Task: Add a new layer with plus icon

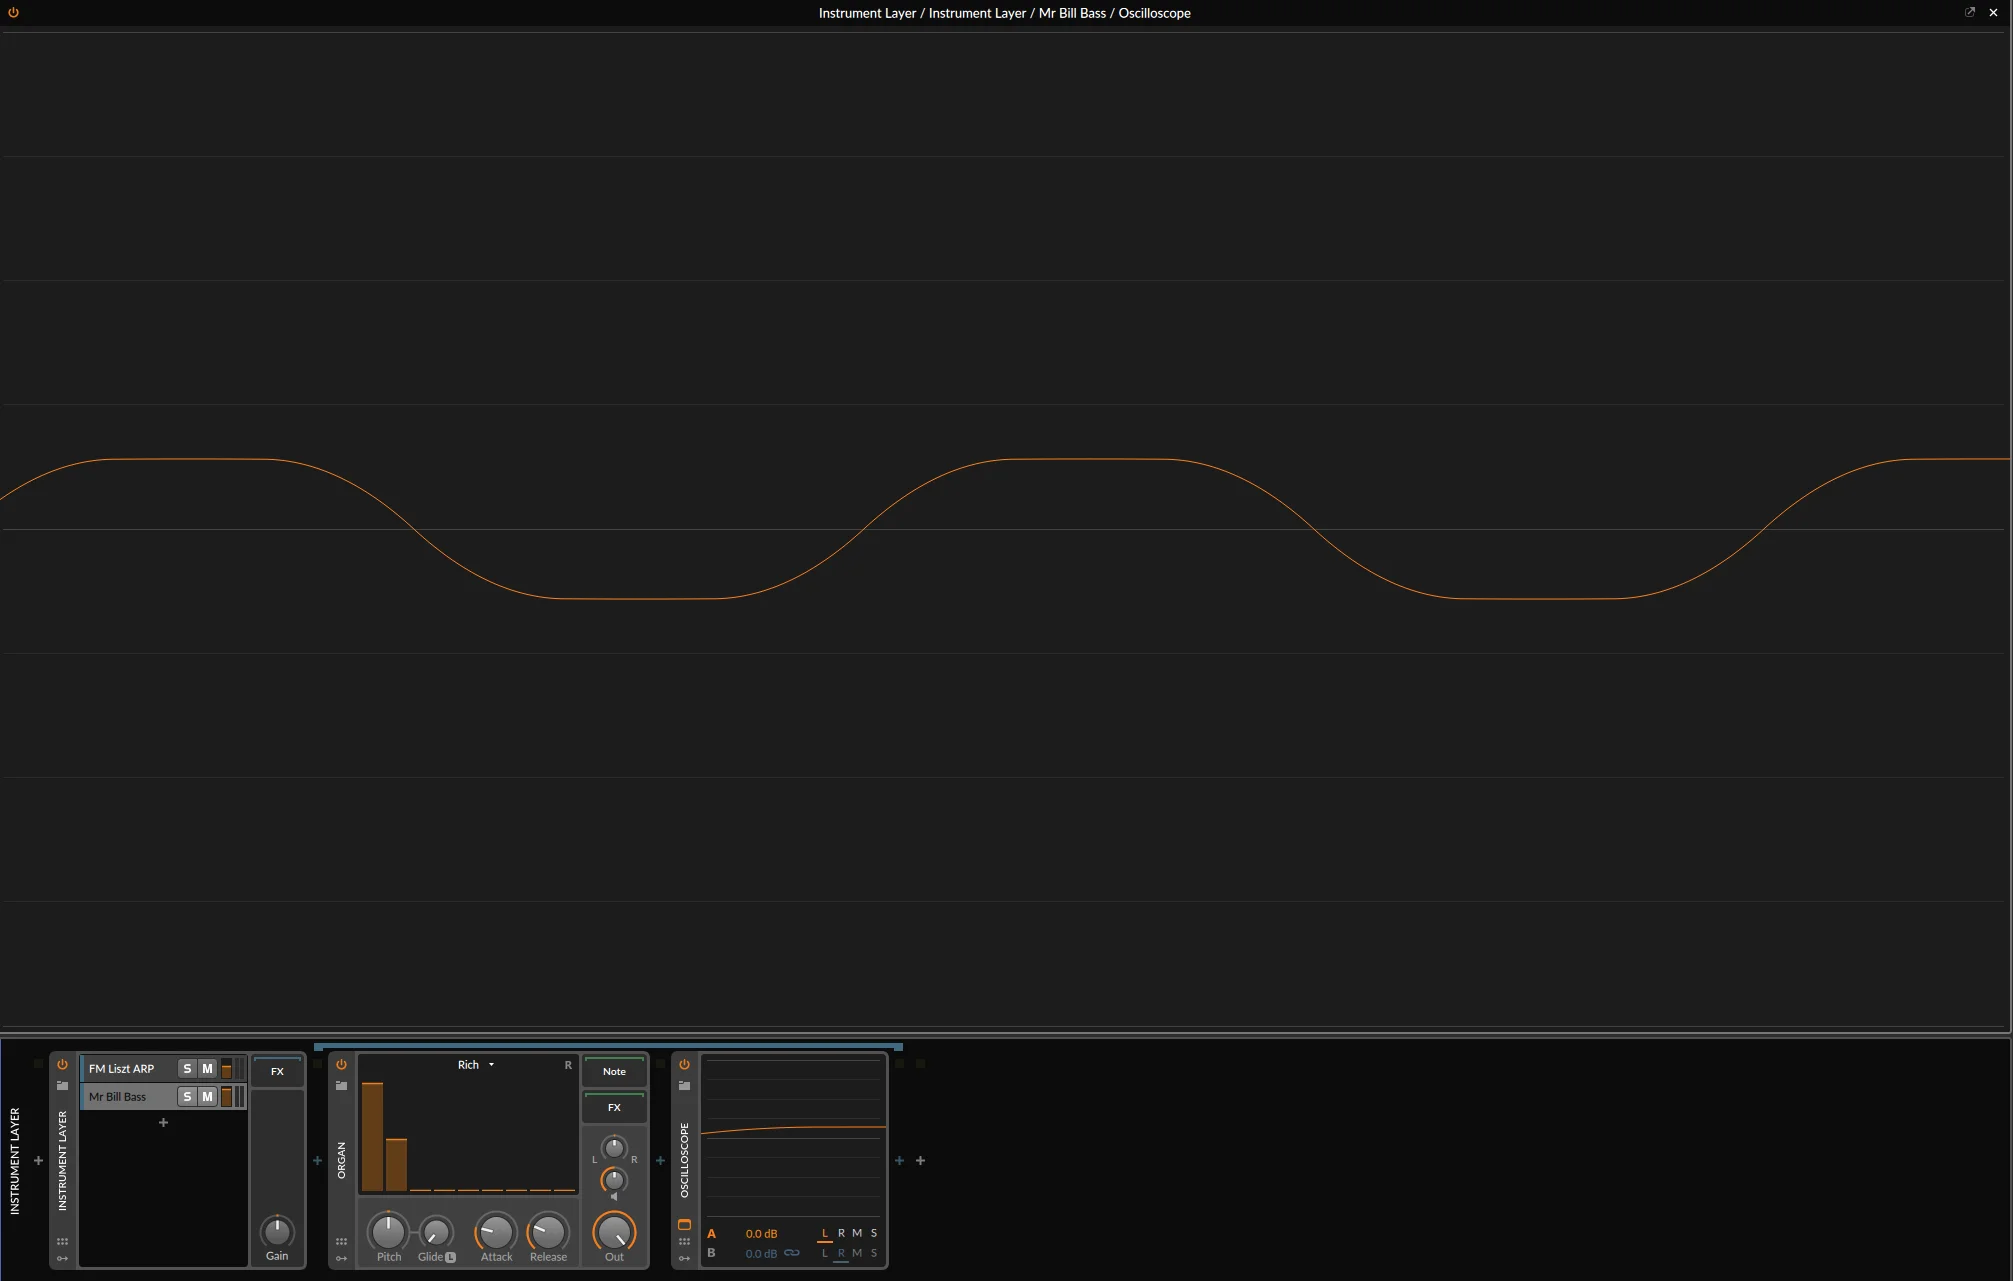Action: pos(163,1123)
